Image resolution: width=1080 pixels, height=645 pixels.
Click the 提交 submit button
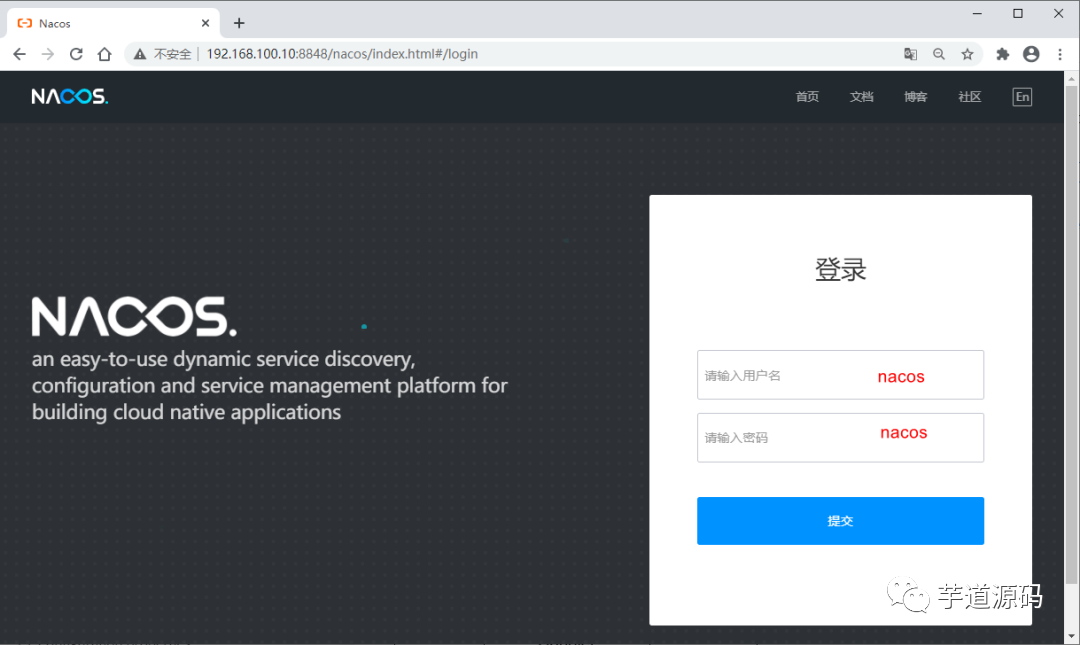tap(840, 521)
